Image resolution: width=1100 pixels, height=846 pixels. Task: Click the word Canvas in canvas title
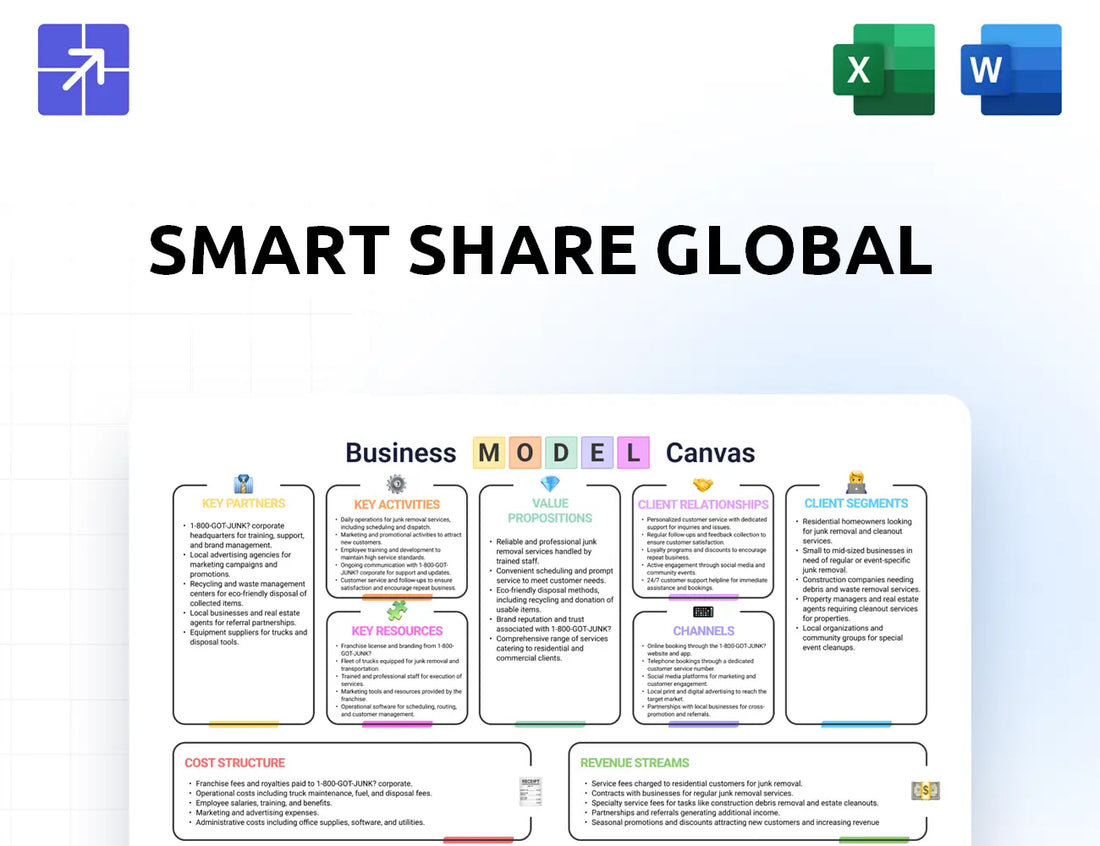(710, 452)
